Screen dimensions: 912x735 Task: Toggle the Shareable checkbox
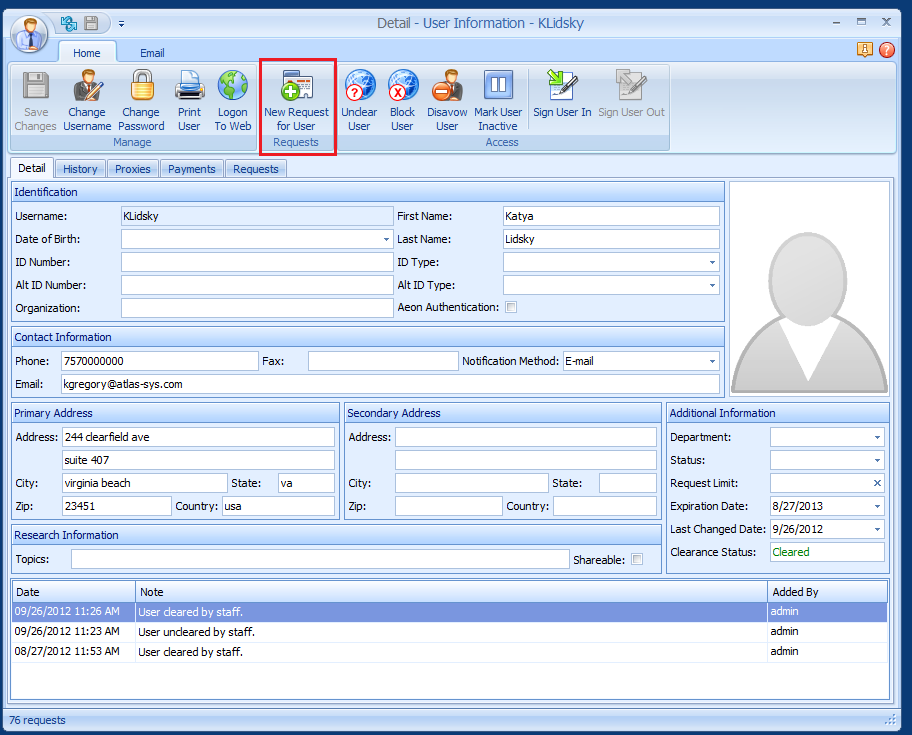637,560
